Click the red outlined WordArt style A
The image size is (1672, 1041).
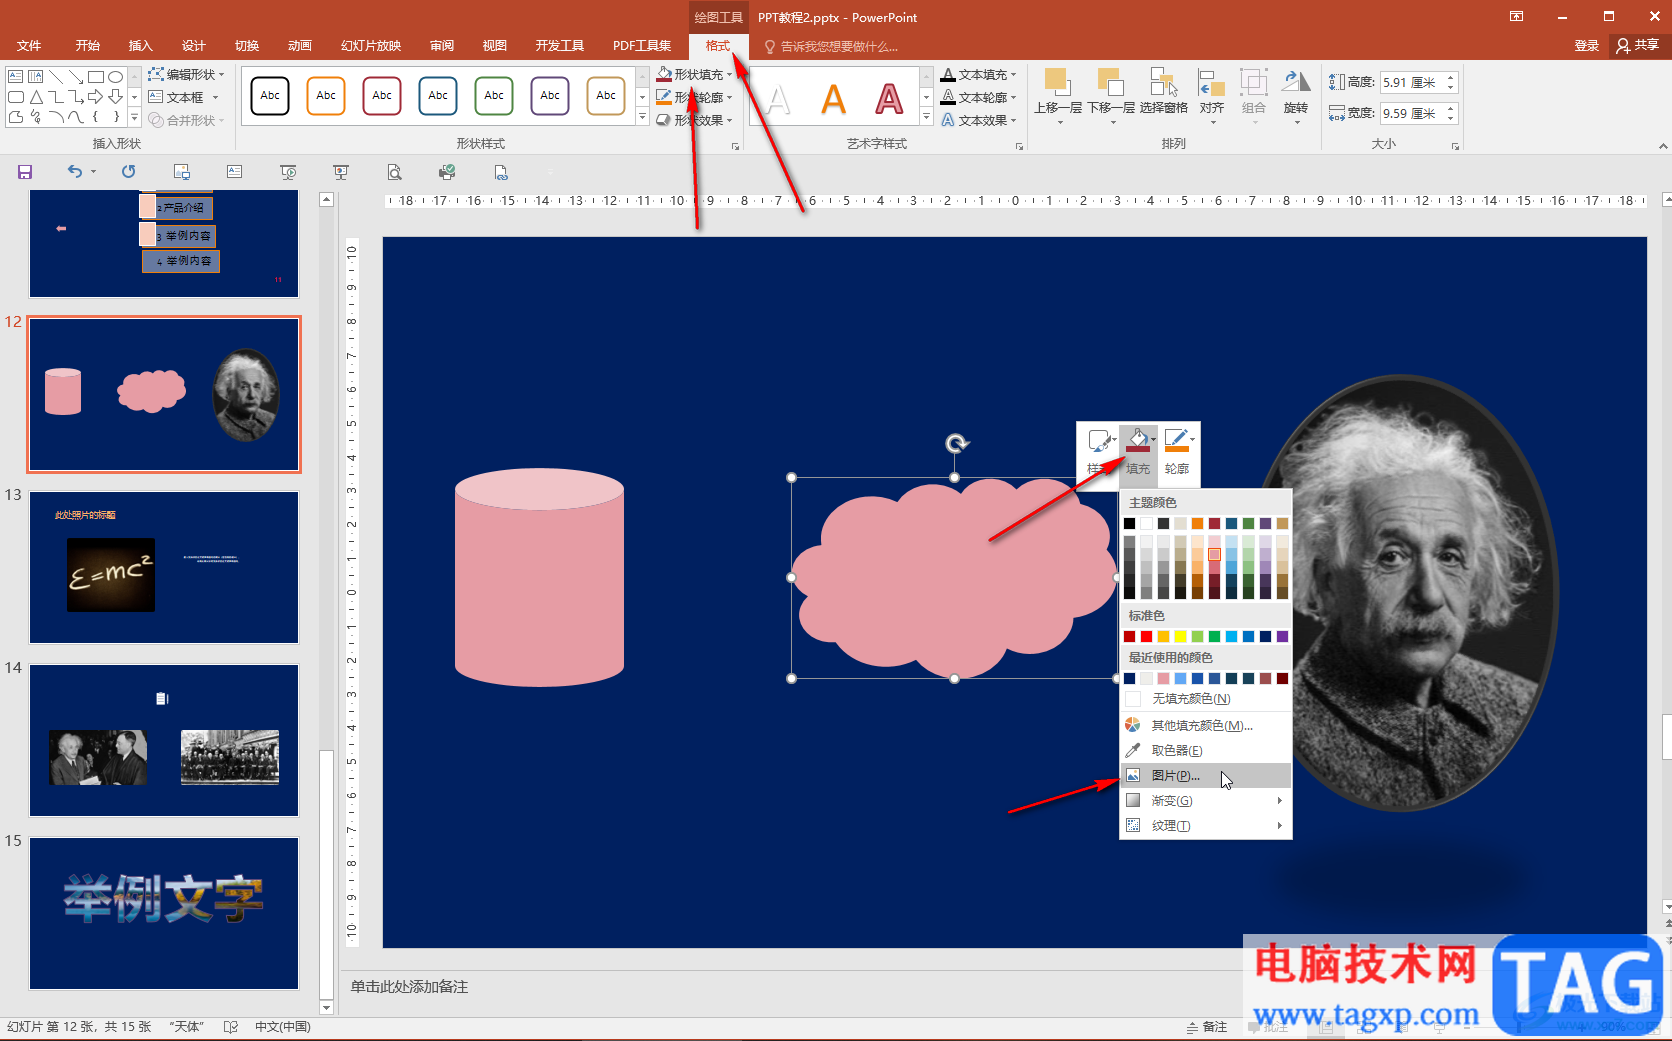[x=889, y=99]
